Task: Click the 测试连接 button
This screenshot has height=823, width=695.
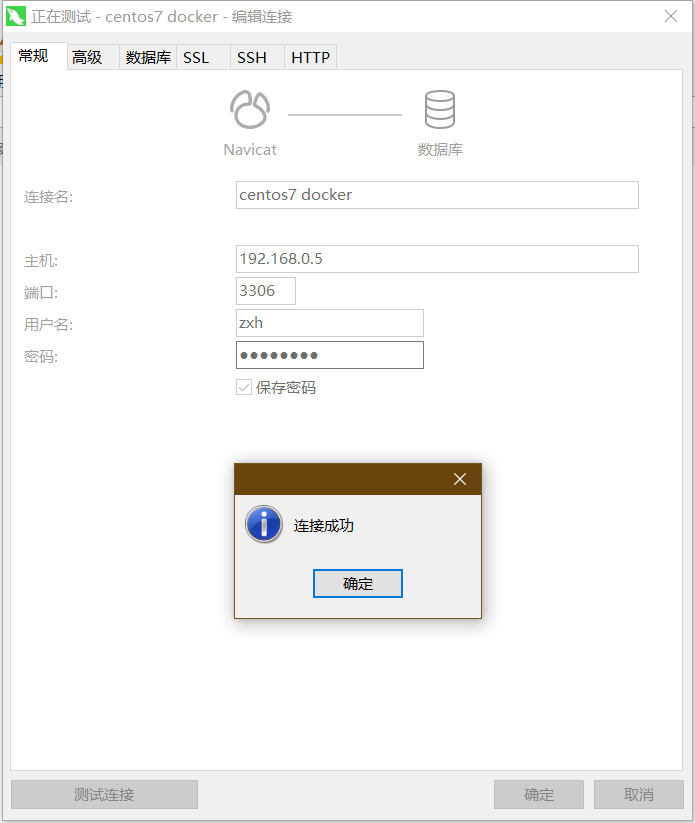Action: (104, 794)
